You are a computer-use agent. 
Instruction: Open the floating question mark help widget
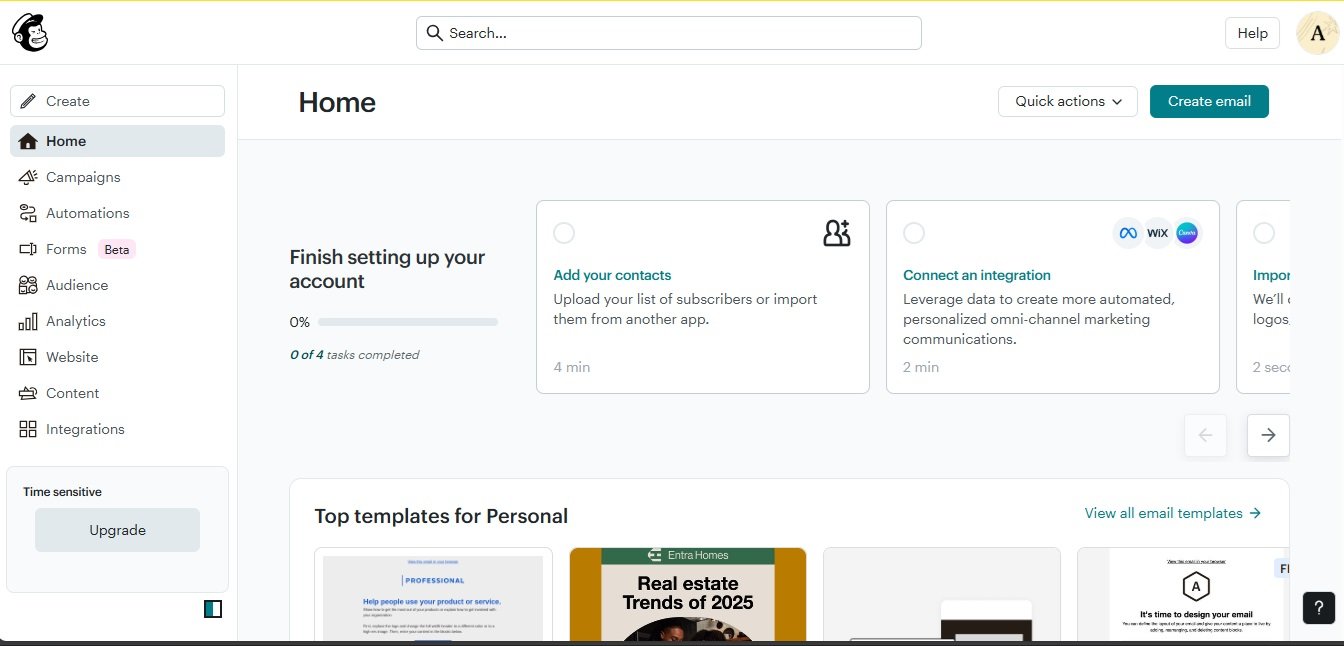(x=1319, y=607)
